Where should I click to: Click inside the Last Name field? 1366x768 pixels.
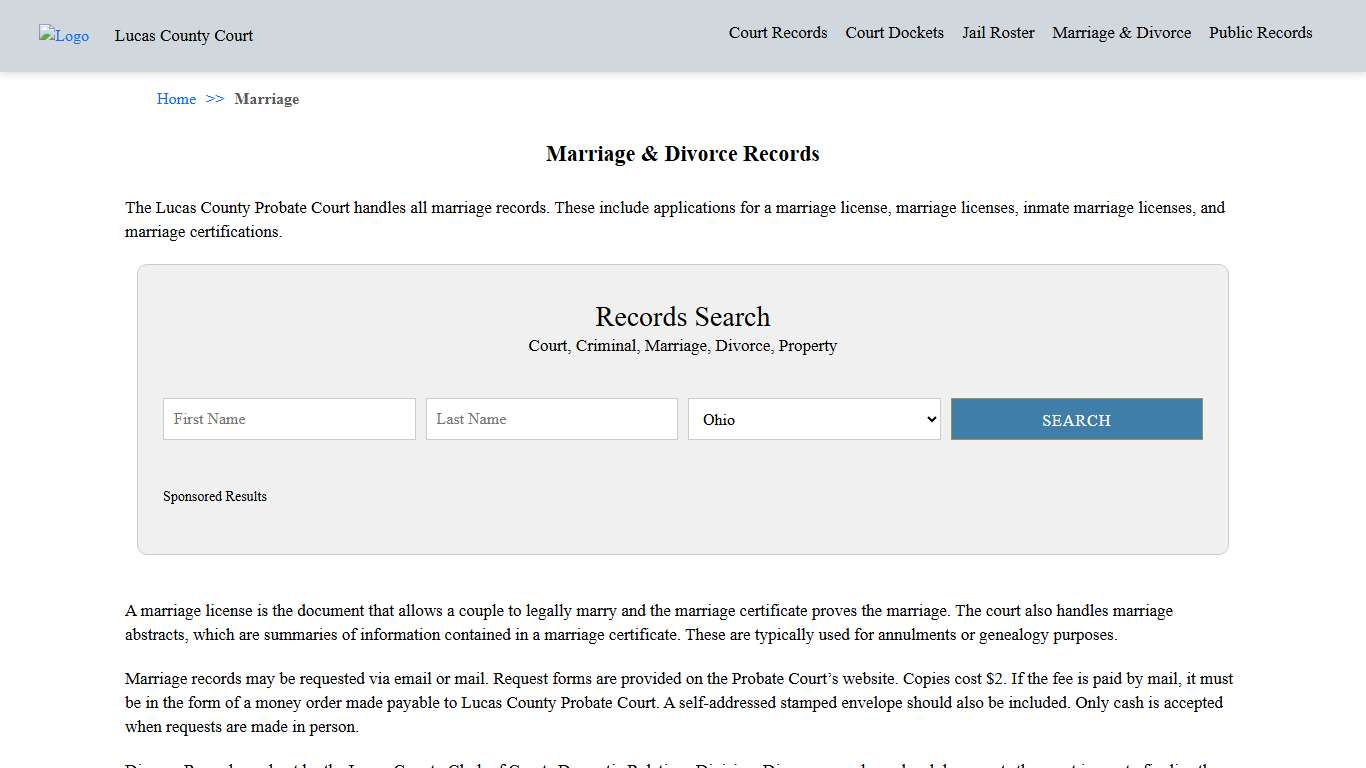[551, 419]
